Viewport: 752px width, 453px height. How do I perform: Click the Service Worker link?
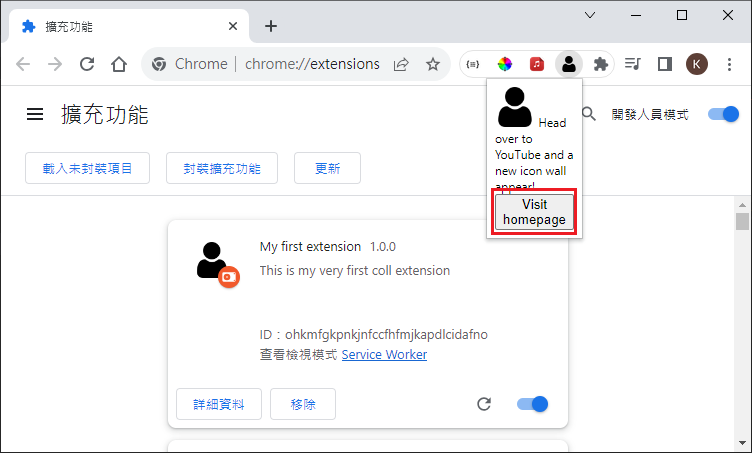tap(384, 355)
